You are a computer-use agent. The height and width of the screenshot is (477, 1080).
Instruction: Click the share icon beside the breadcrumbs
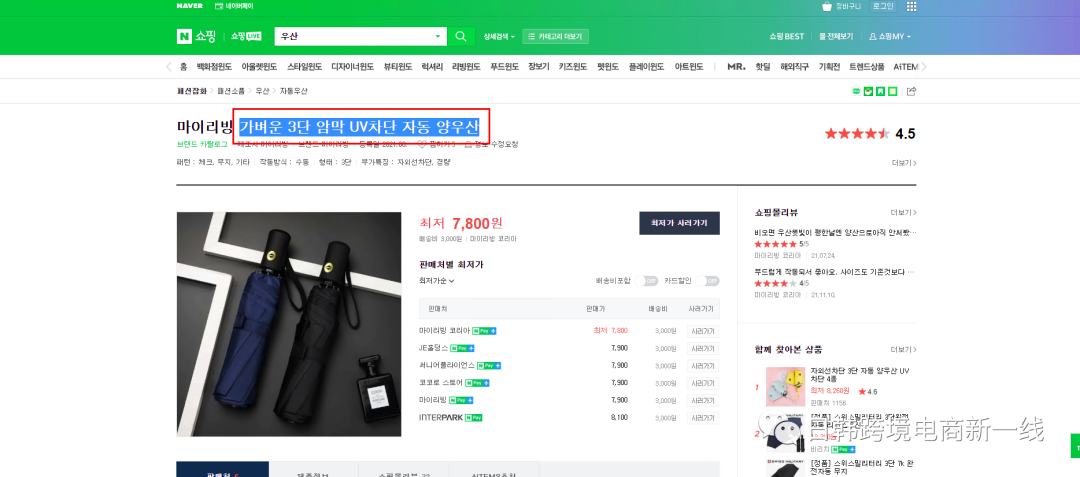coord(911,91)
